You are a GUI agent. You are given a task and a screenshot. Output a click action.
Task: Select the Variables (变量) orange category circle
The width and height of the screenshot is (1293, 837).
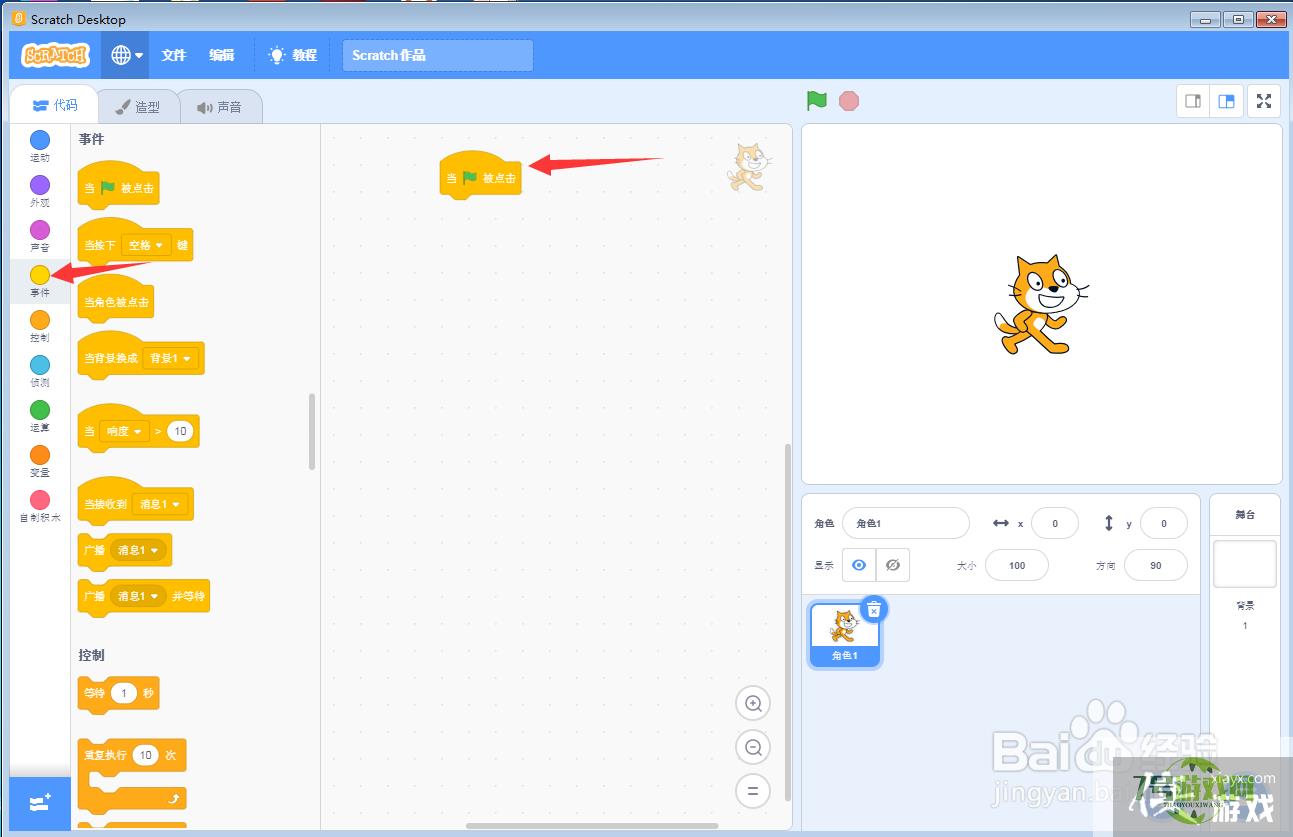tap(40, 455)
